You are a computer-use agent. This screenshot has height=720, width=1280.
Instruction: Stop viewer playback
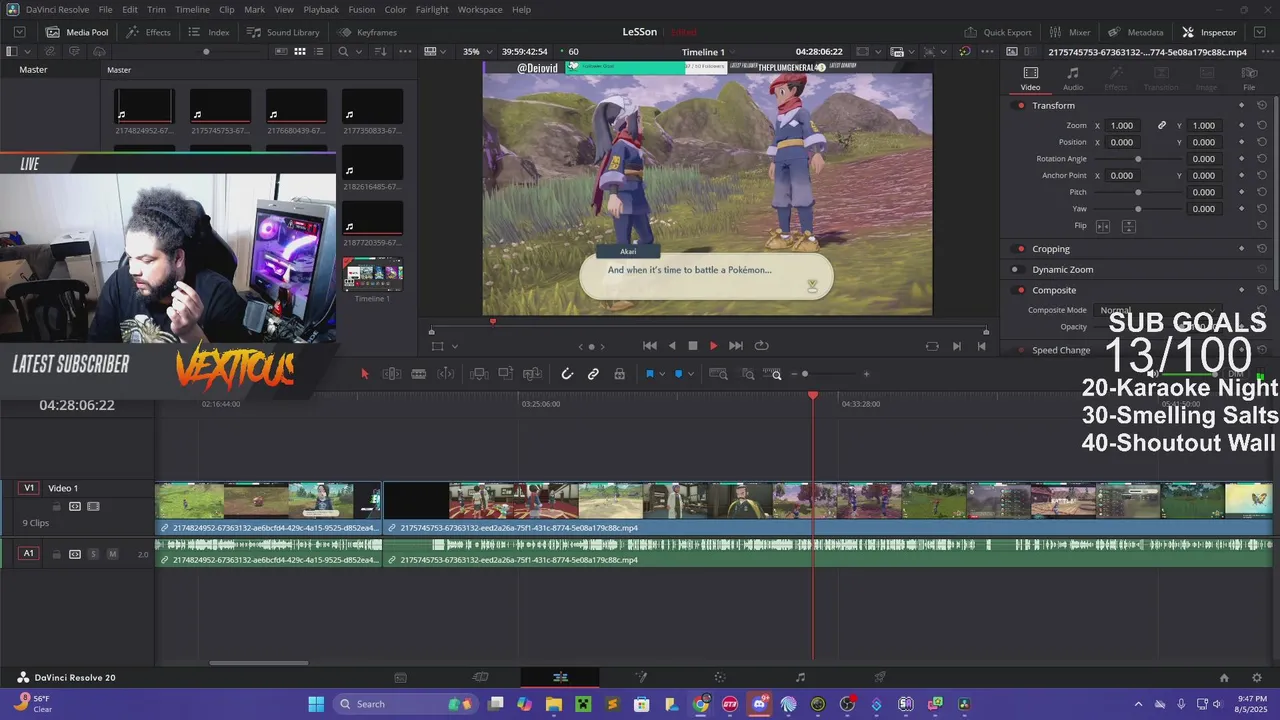(692, 346)
